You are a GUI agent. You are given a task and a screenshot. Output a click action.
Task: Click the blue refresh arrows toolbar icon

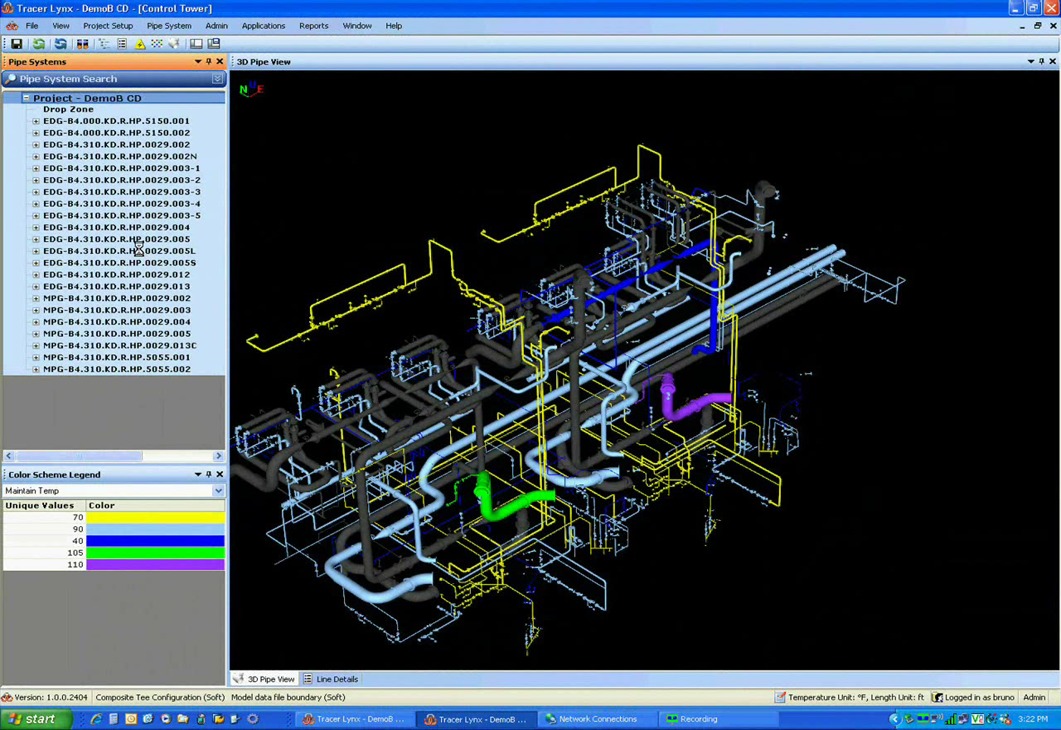pyautogui.click(x=60, y=44)
